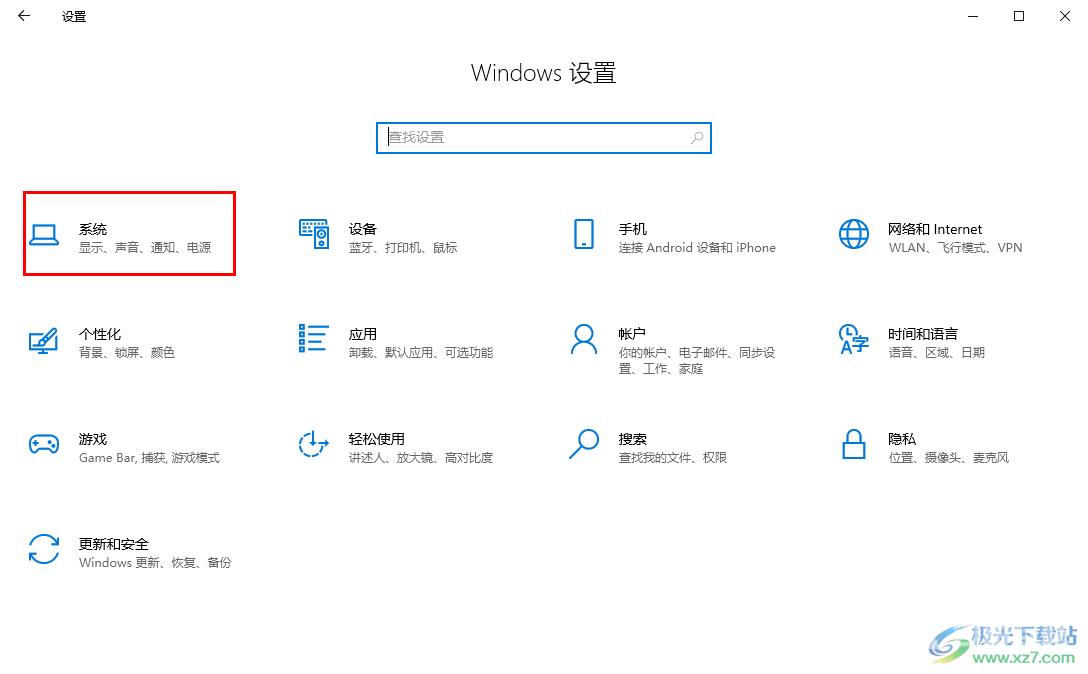Click 连接 Android 设备和 iPhone text
The image size is (1088, 674).
click(697, 248)
